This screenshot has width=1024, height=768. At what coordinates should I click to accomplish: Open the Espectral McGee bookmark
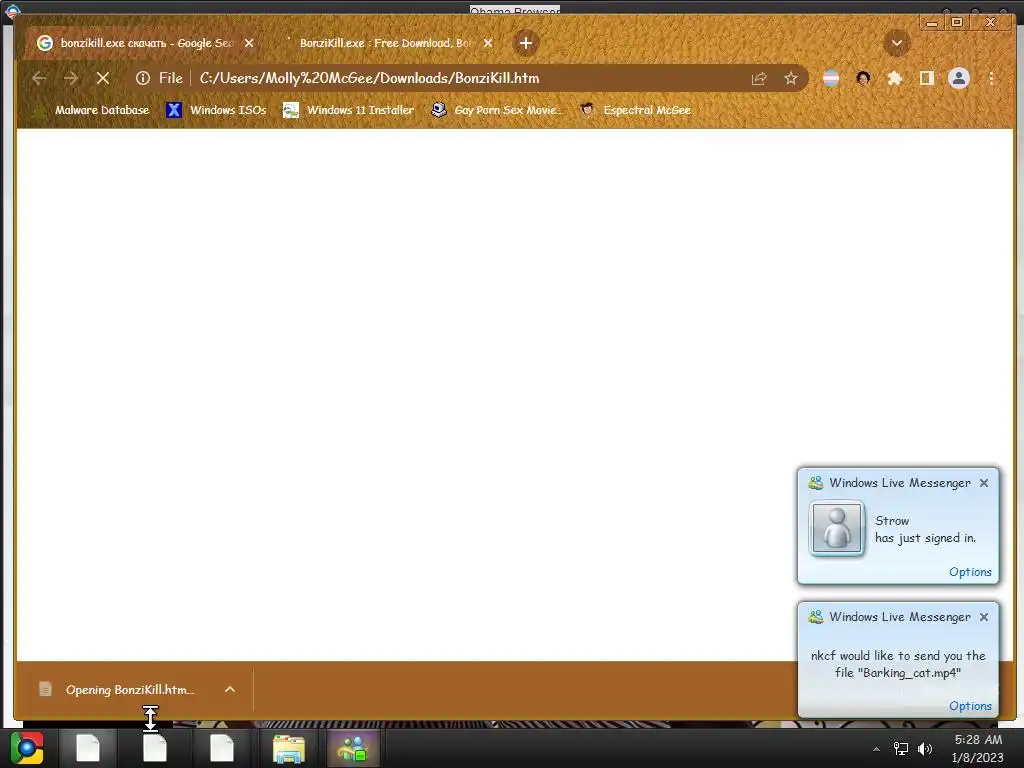pos(635,110)
